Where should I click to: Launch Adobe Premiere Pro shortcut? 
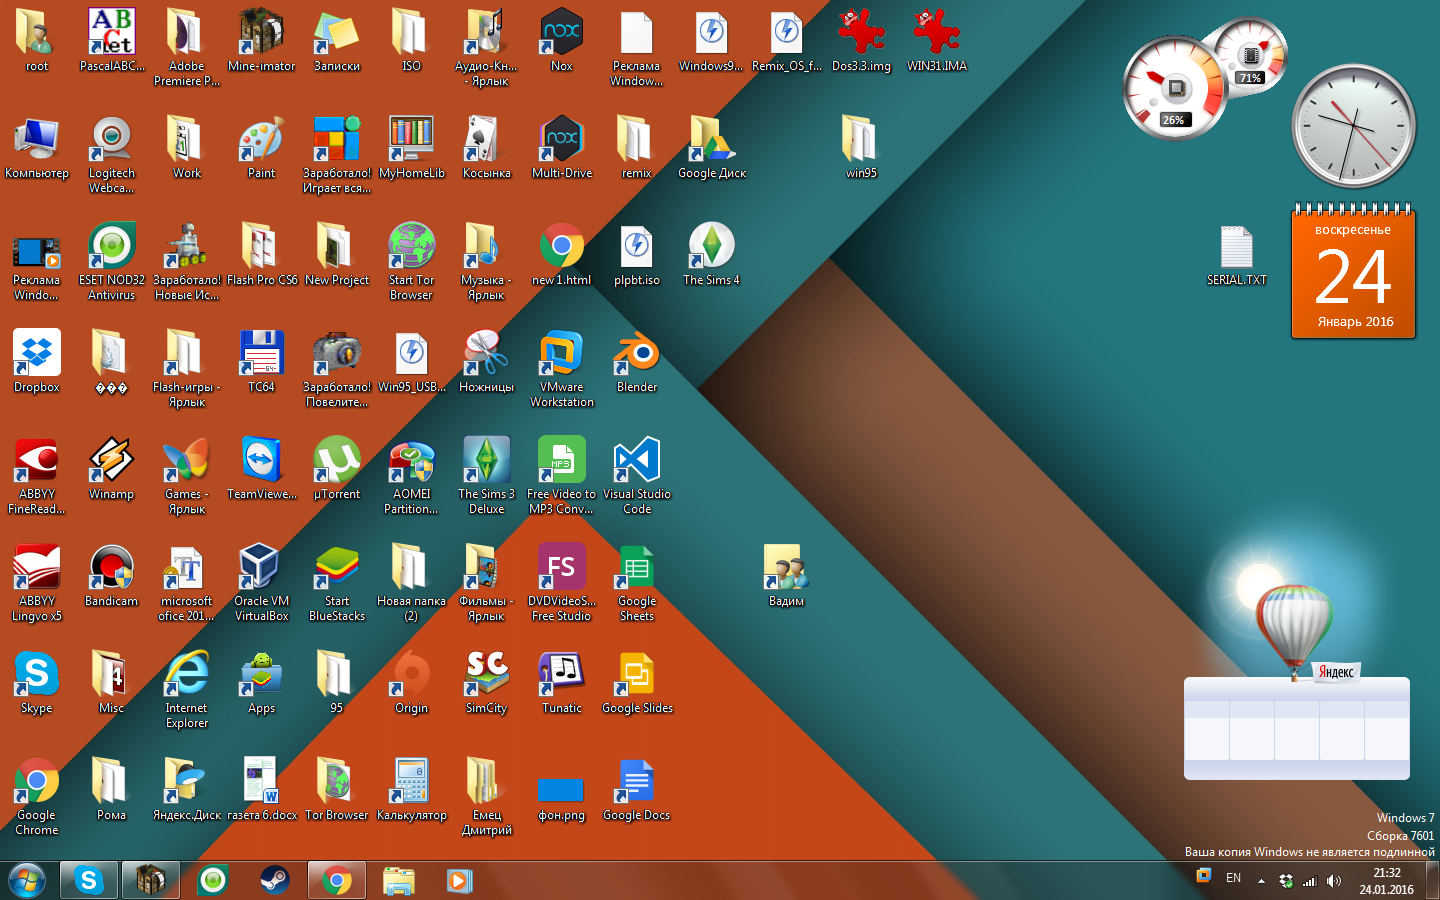[187, 47]
